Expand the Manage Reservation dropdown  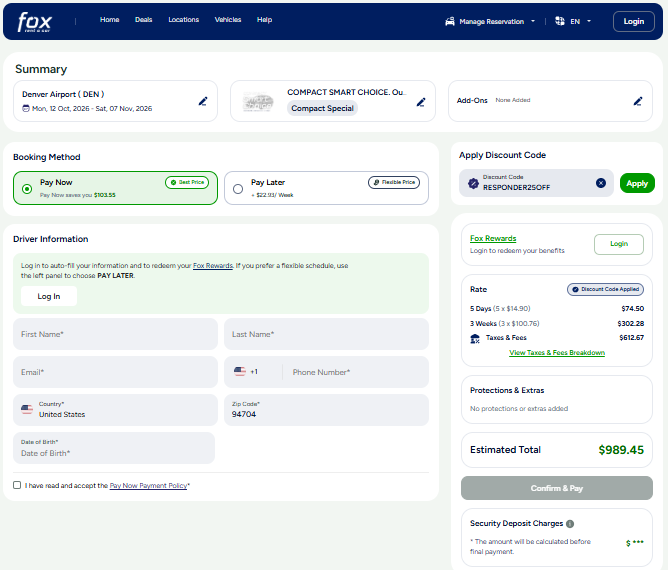pos(490,21)
